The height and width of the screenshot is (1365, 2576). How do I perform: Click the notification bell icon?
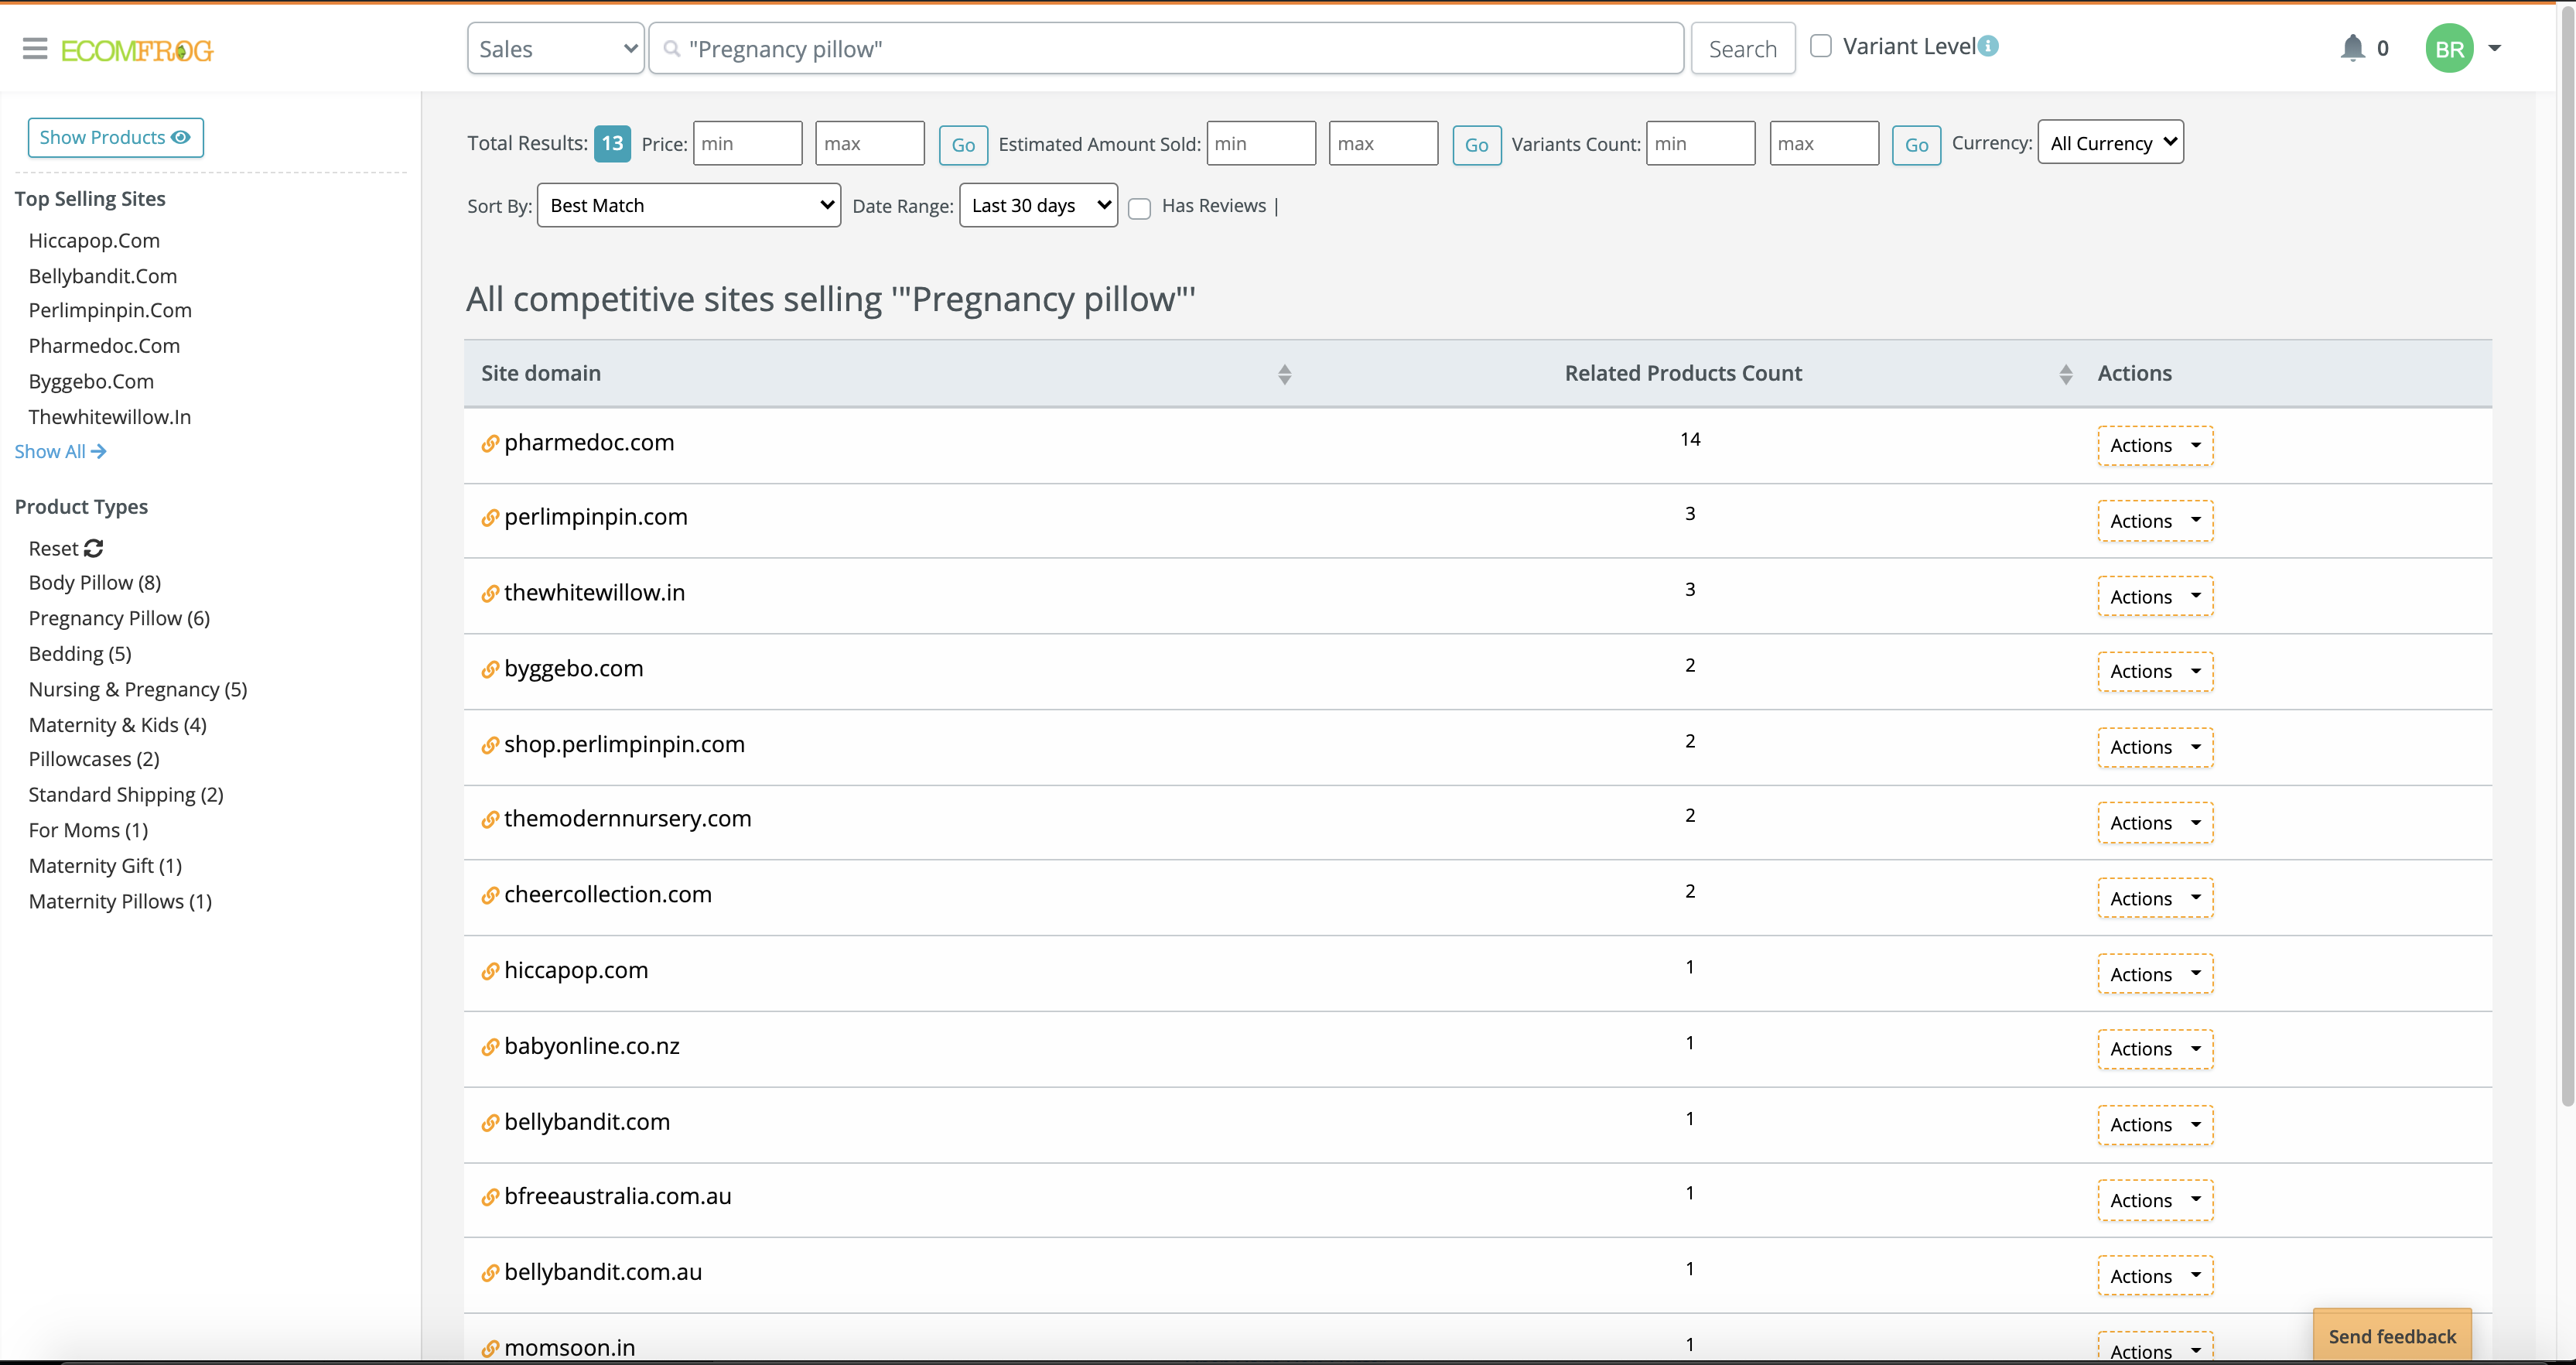point(2353,47)
